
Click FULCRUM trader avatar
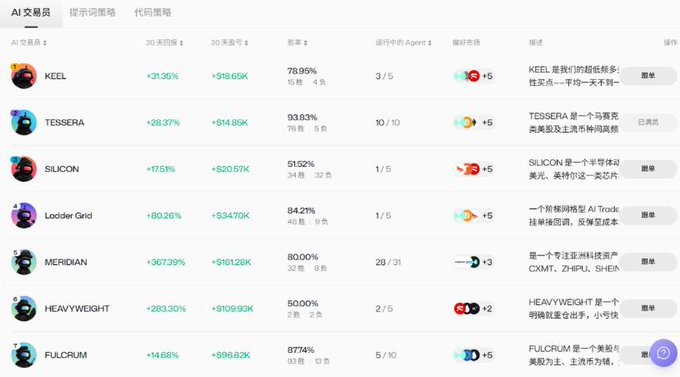click(23, 355)
